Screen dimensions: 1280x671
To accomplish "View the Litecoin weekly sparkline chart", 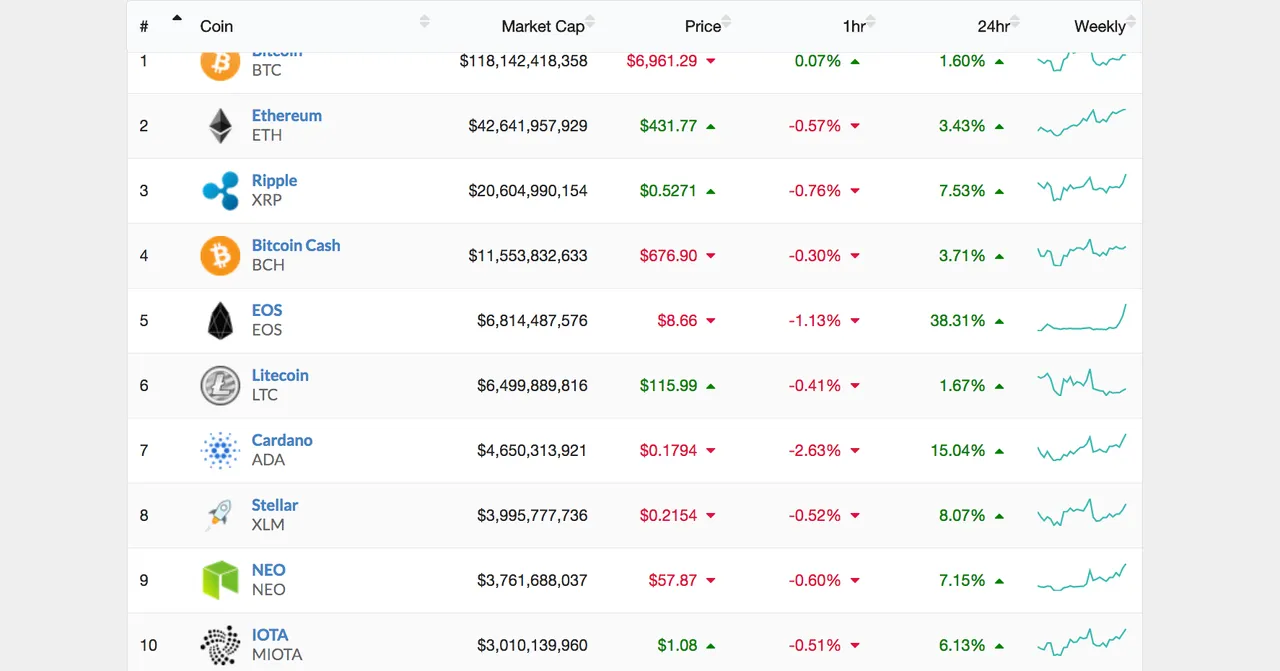I will tap(1082, 383).
